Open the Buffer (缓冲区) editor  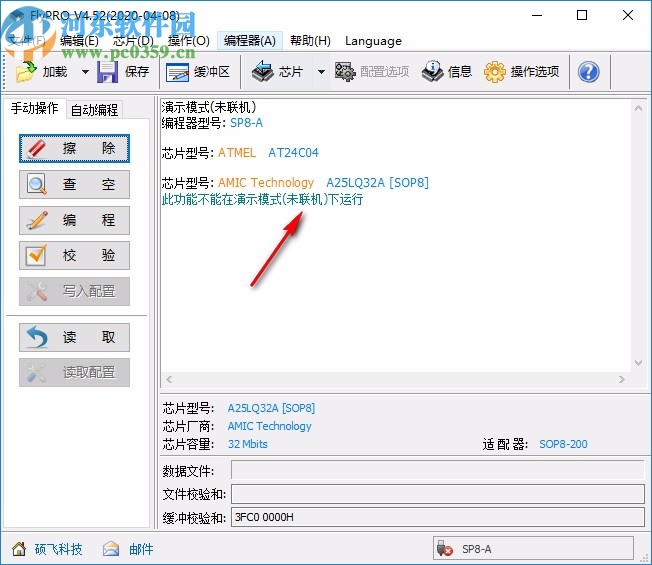pos(198,72)
